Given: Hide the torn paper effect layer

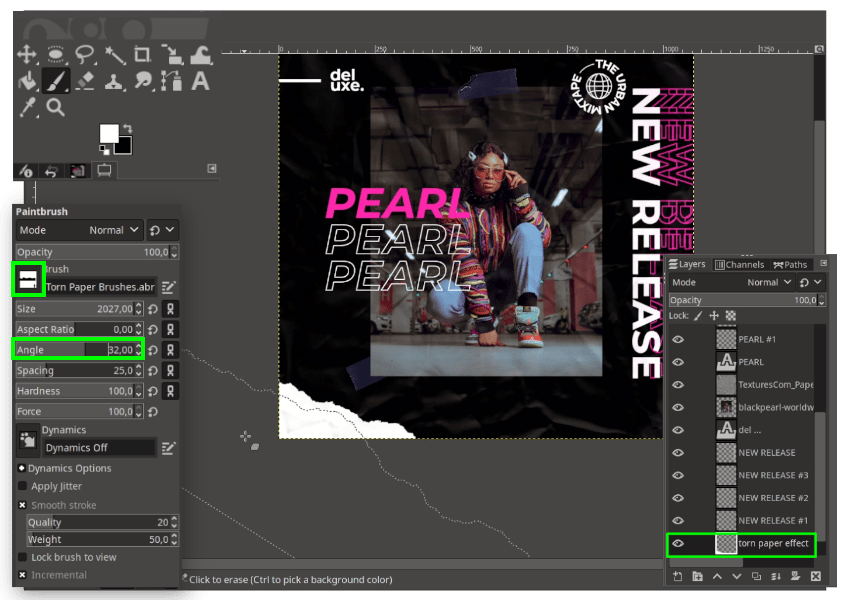Looking at the screenshot, I should 678,544.
